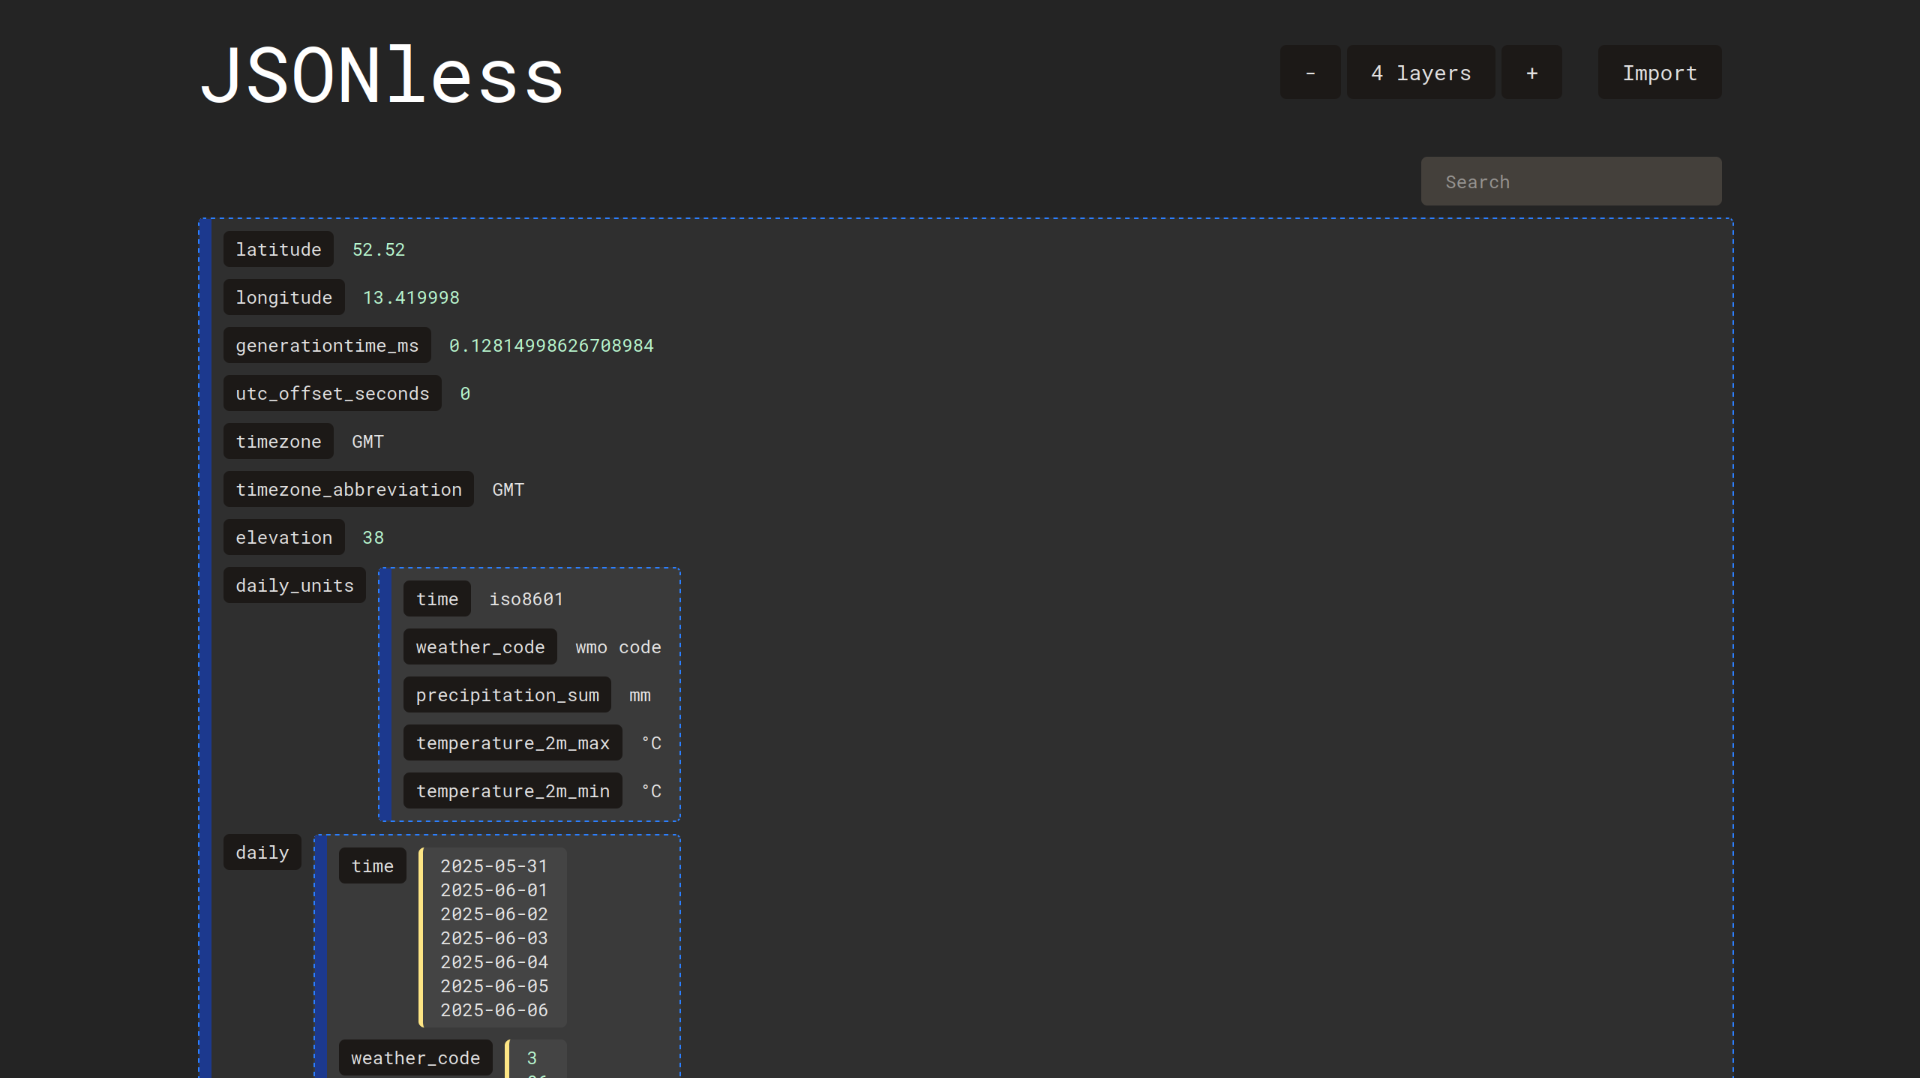Focus the Search input field

[1571, 181]
